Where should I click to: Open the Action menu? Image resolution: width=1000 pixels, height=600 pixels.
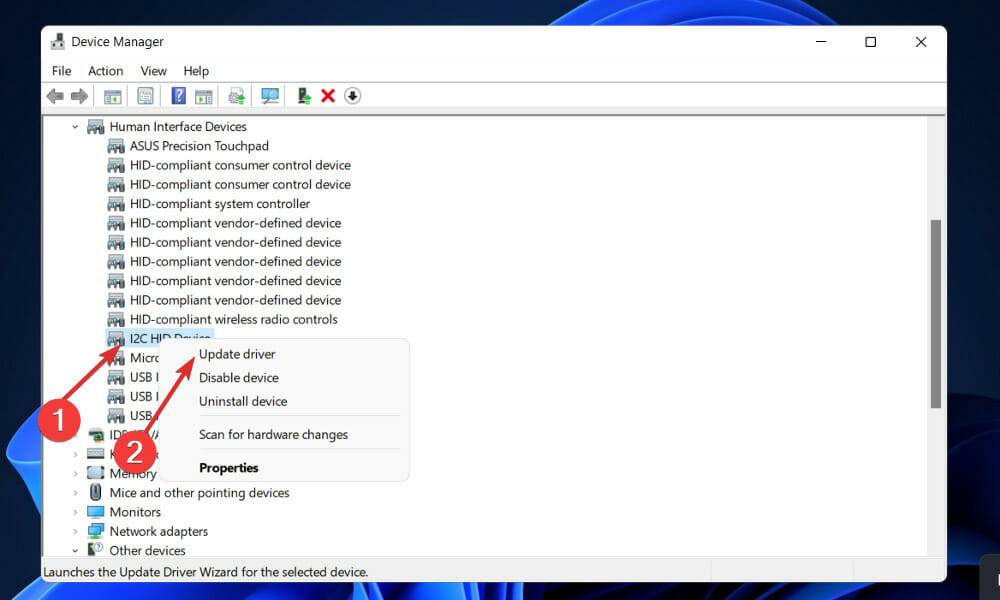pos(105,71)
